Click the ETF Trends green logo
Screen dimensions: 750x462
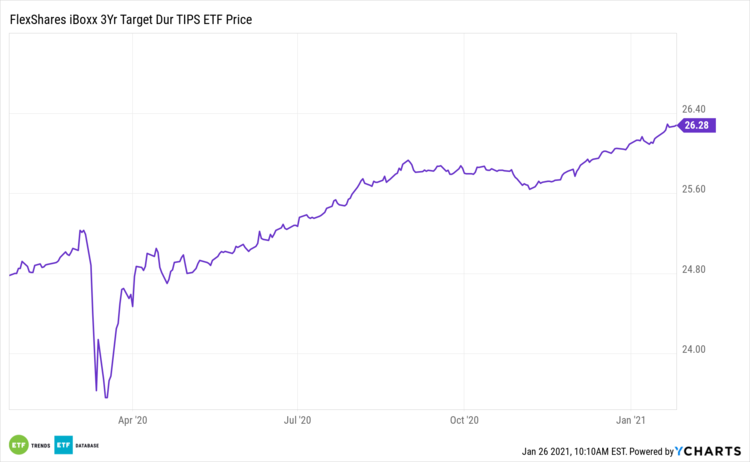[17, 443]
